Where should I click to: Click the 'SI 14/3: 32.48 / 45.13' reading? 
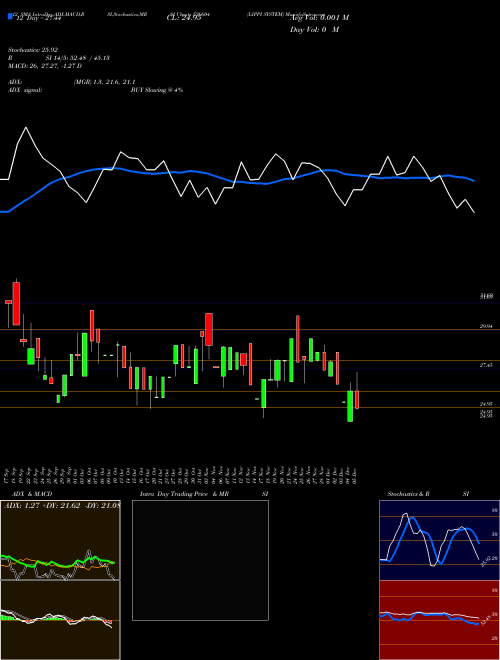click(78, 58)
